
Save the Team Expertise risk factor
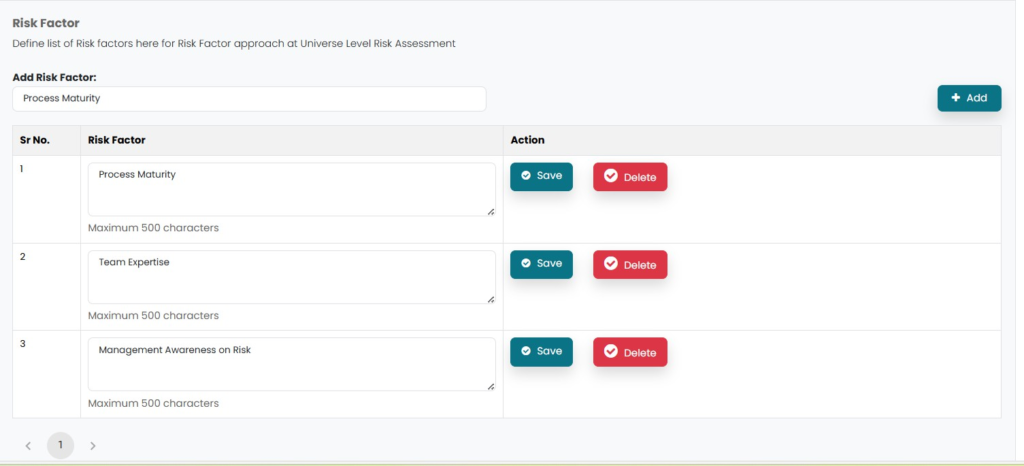[541, 264]
